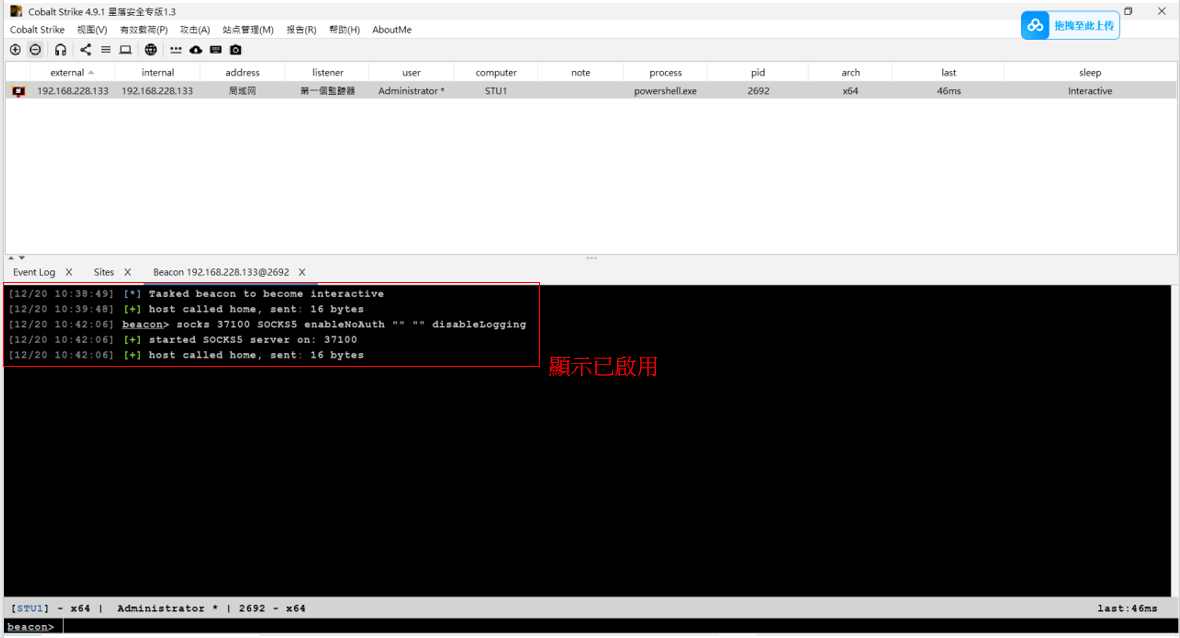This screenshot has height=638, width=1180.
Task: Select the powershell.exe process cell
Action: click(665, 91)
